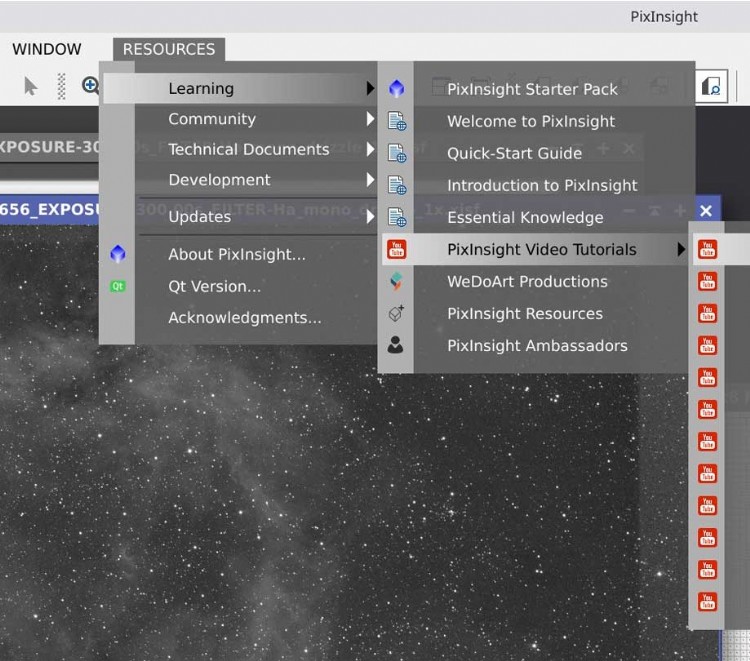Click the document search icon in top-right toolbar
This screenshot has width=750, height=661.
click(x=711, y=87)
